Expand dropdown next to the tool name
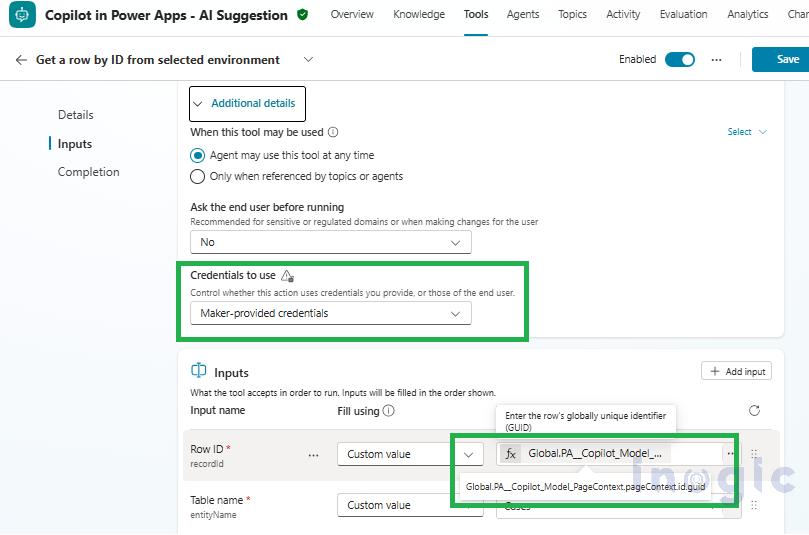The image size is (809, 535). pos(308,60)
